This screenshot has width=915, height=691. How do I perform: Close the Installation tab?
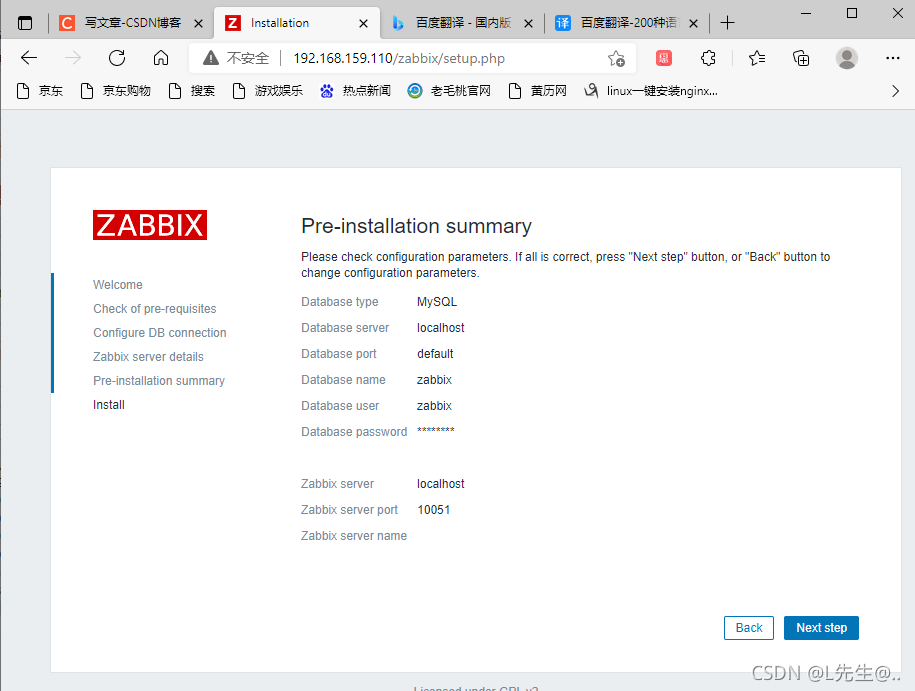pyautogui.click(x=363, y=23)
